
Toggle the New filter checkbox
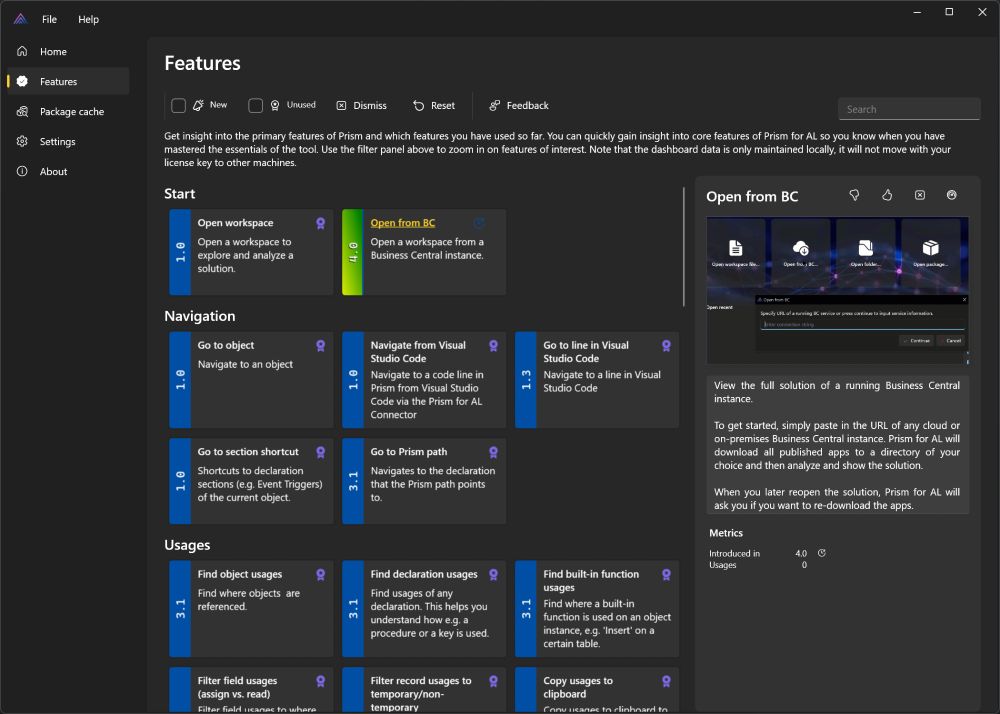[x=179, y=105]
